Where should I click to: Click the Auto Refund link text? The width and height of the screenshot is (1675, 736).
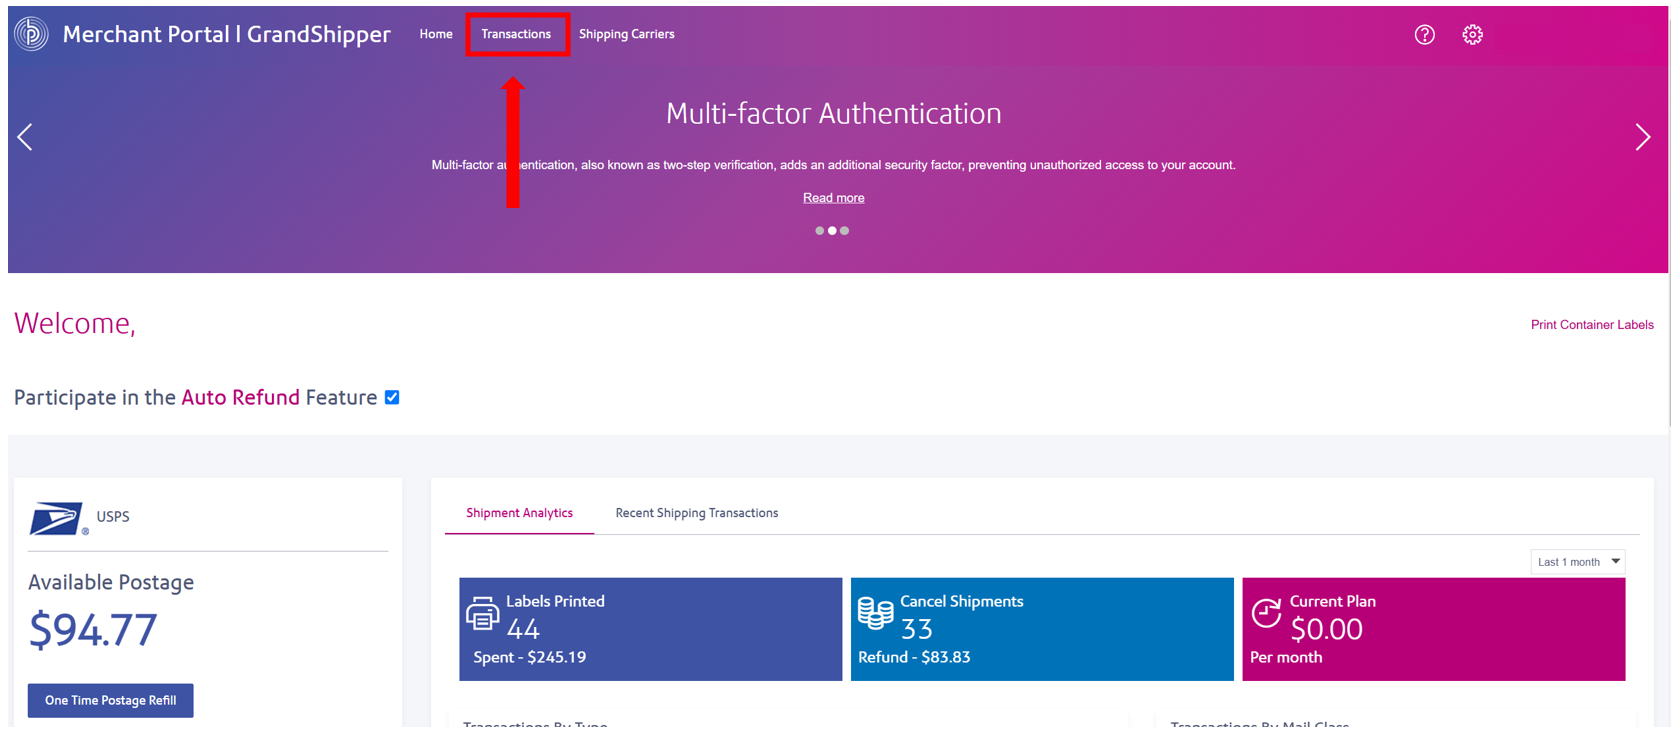tap(240, 397)
